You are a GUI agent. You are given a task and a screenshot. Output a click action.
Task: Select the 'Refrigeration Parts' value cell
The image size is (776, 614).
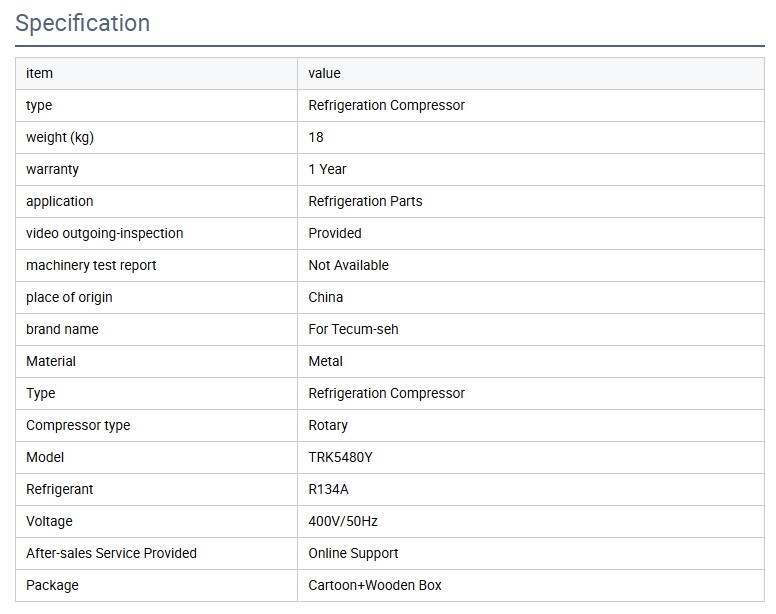pyautogui.click(x=365, y=201)
